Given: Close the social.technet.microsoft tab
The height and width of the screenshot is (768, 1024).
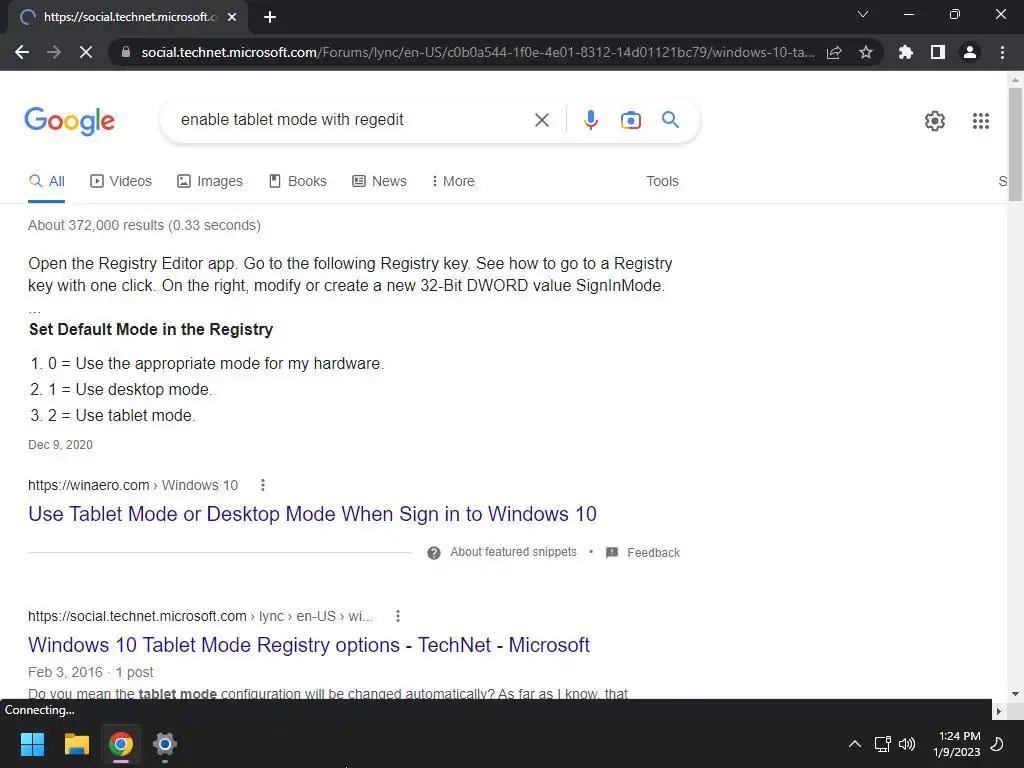Looking at the screenshot, I should click(232, 17).
